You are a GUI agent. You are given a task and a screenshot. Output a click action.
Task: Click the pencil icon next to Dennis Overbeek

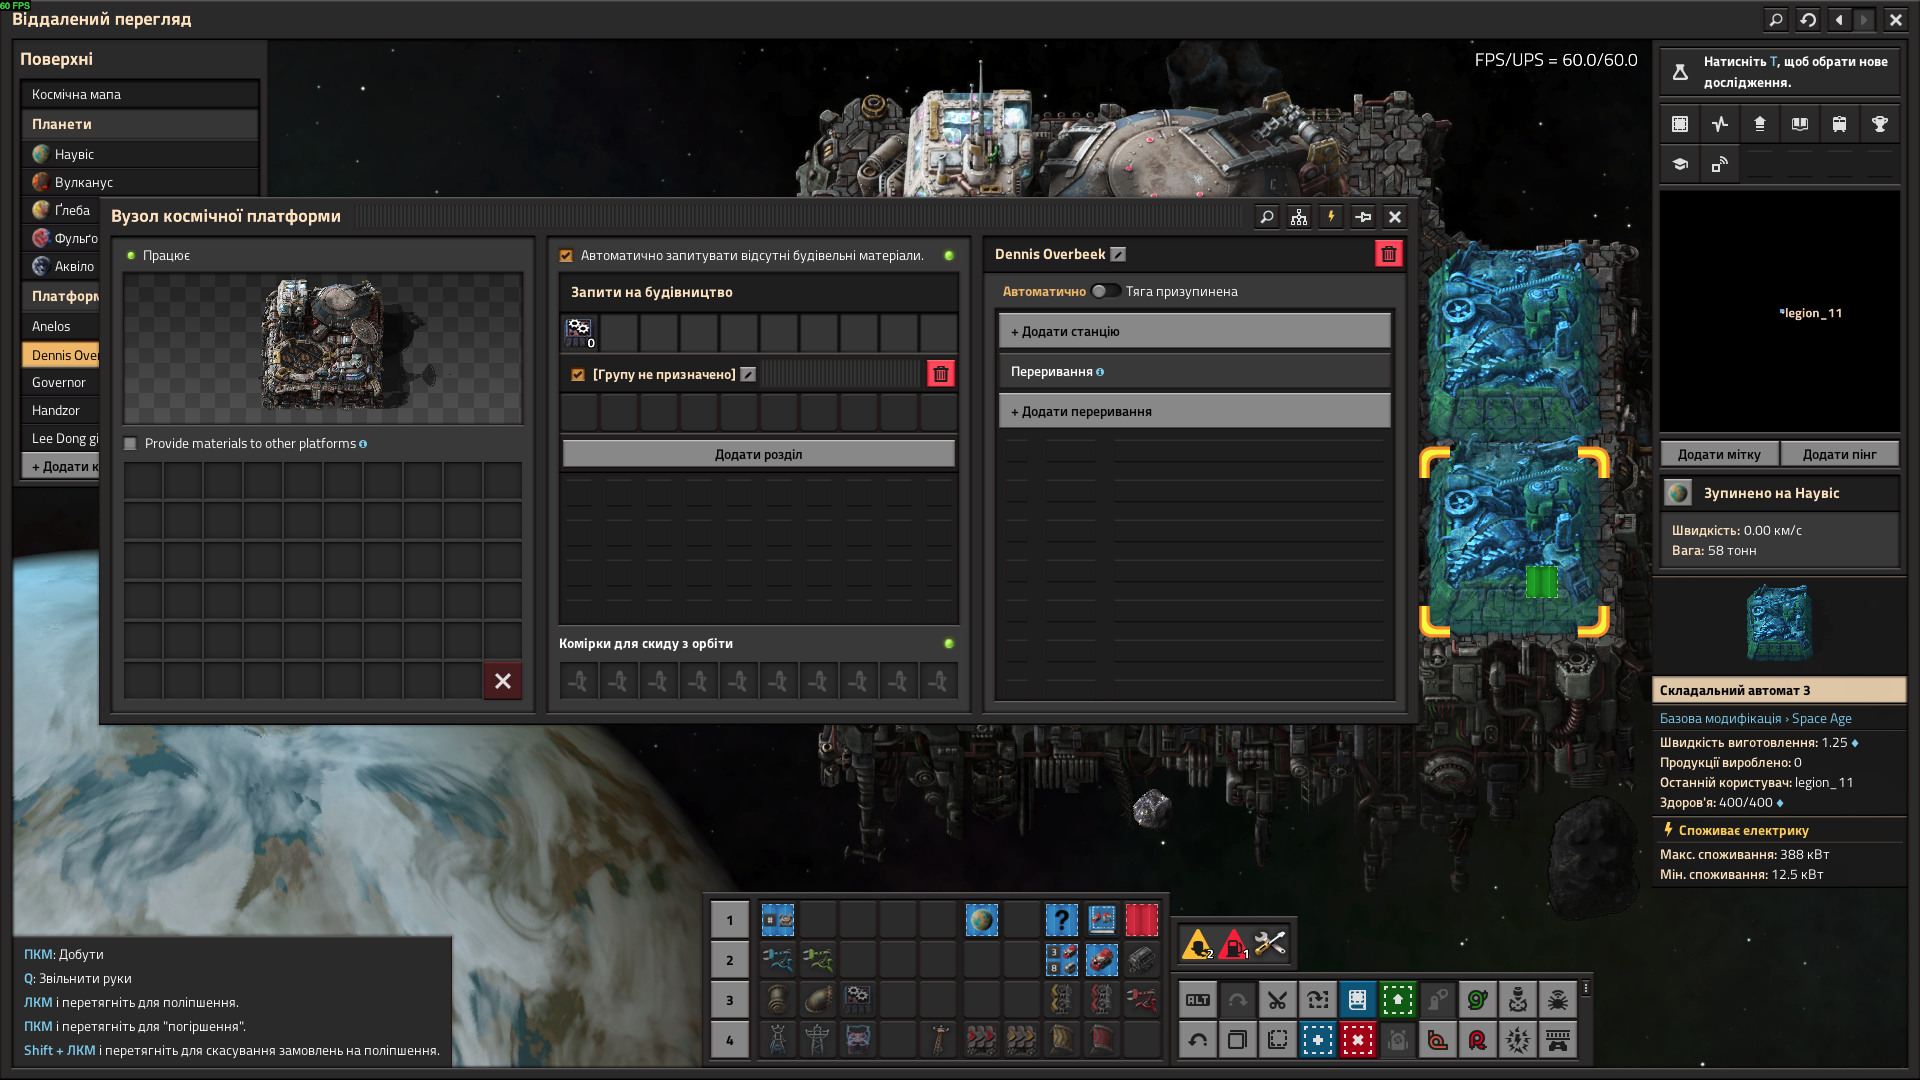1118,254
